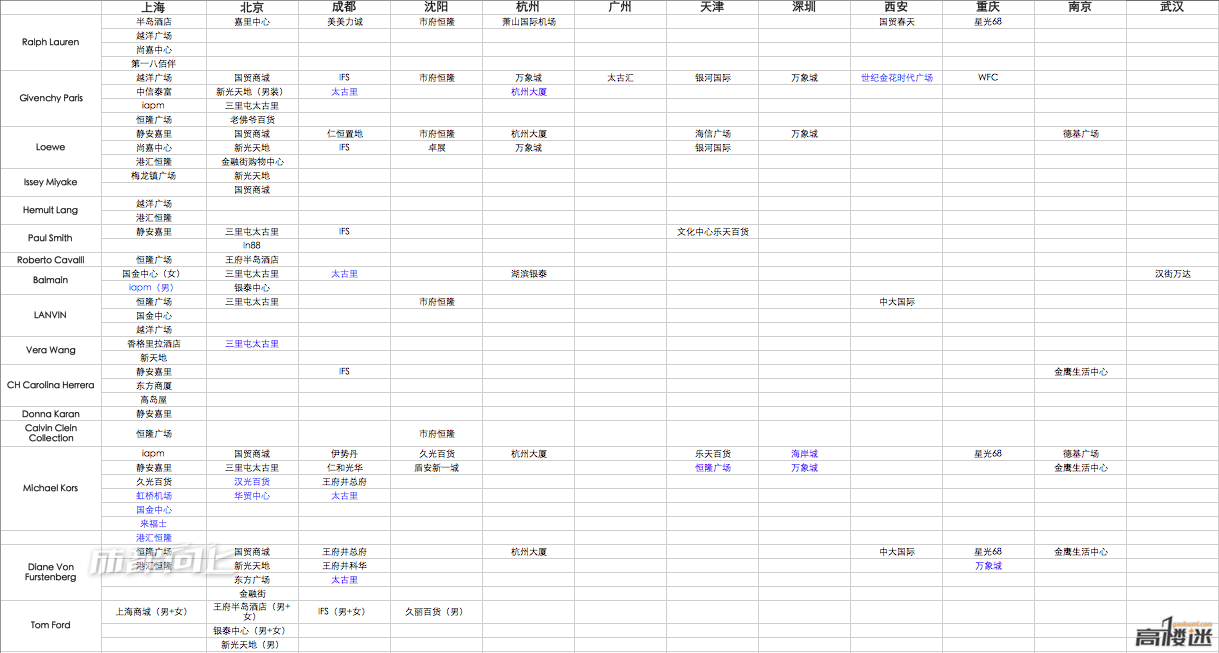The height and width of the screenshot is (653, 1219).
Task: Click the WFC cell under 重庆
Action: tap(988, 77)
